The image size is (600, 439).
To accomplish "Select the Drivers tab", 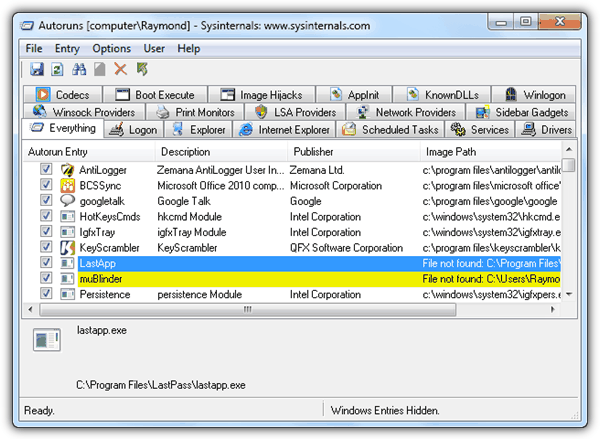I will point(546,130).
